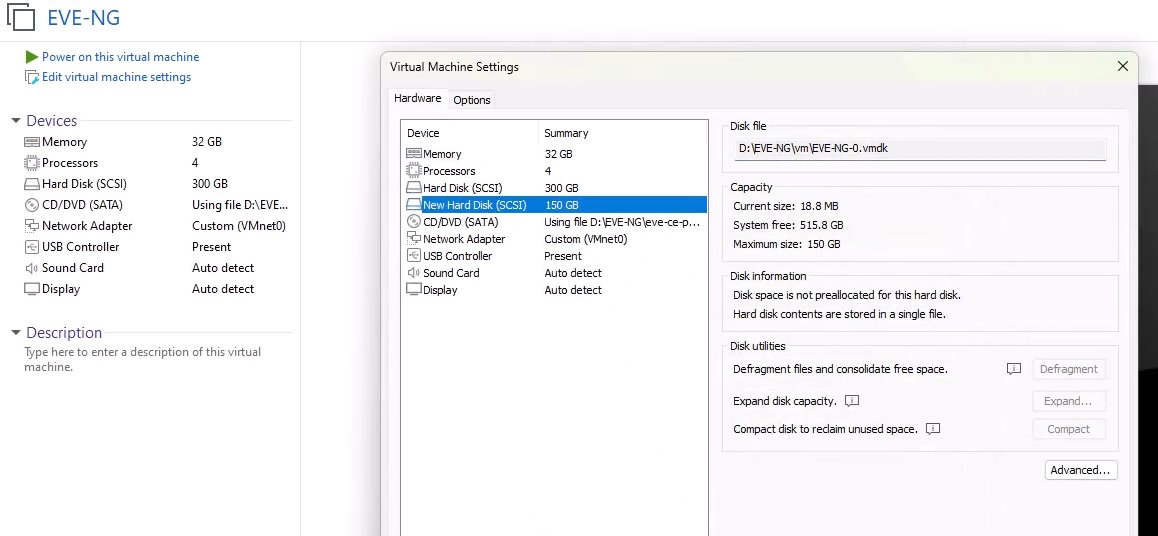The height and width of the screenshot is (536, 1158).
Task: Click the Expand... button
Action: (1069, 401)
